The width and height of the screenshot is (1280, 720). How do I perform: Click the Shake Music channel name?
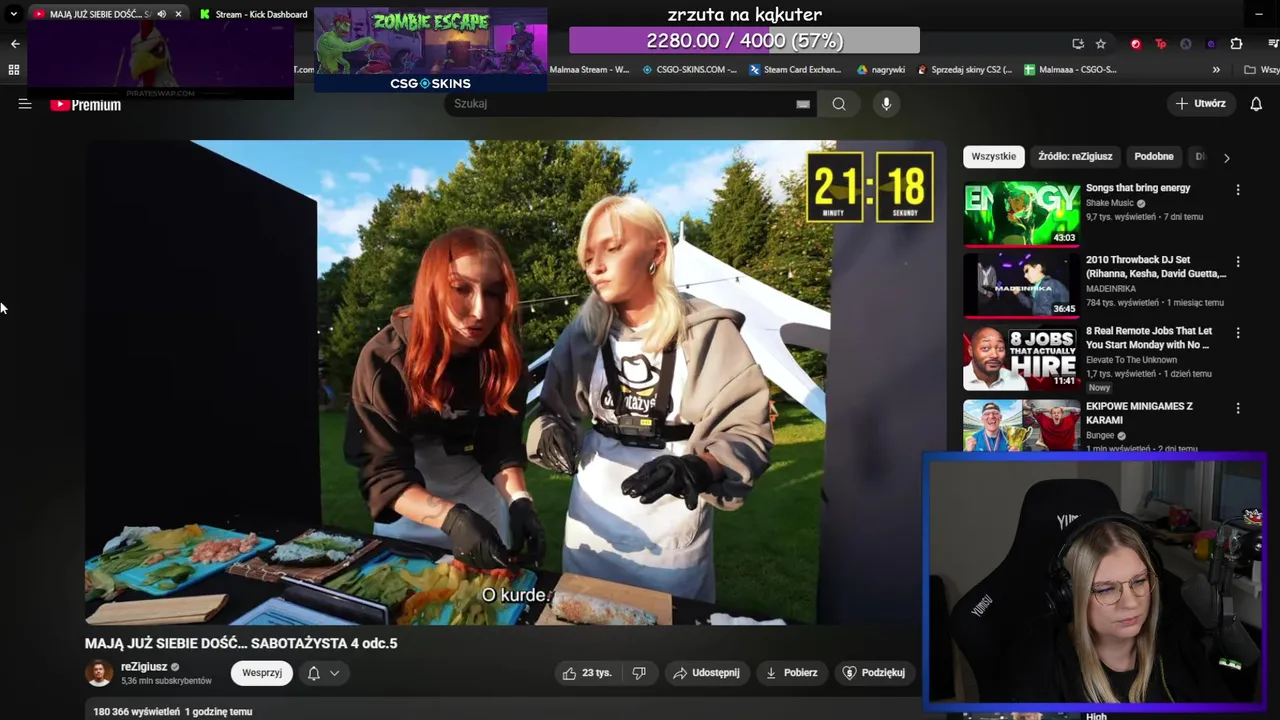[x=1110, y=203]
